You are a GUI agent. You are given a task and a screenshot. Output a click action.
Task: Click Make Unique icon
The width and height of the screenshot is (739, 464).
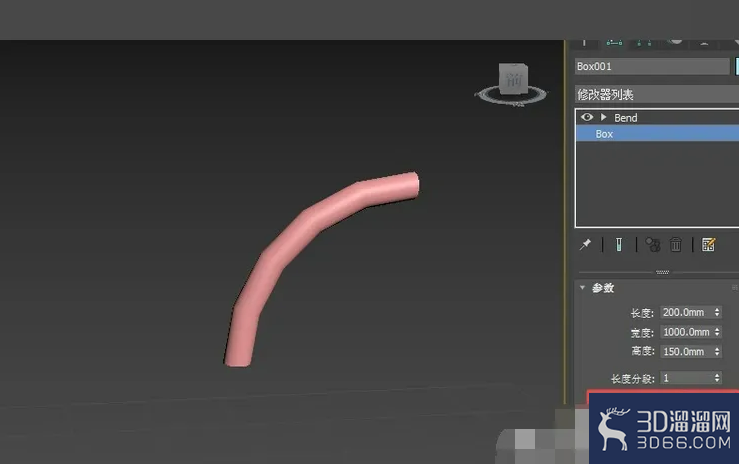click(x=653, y=244)
